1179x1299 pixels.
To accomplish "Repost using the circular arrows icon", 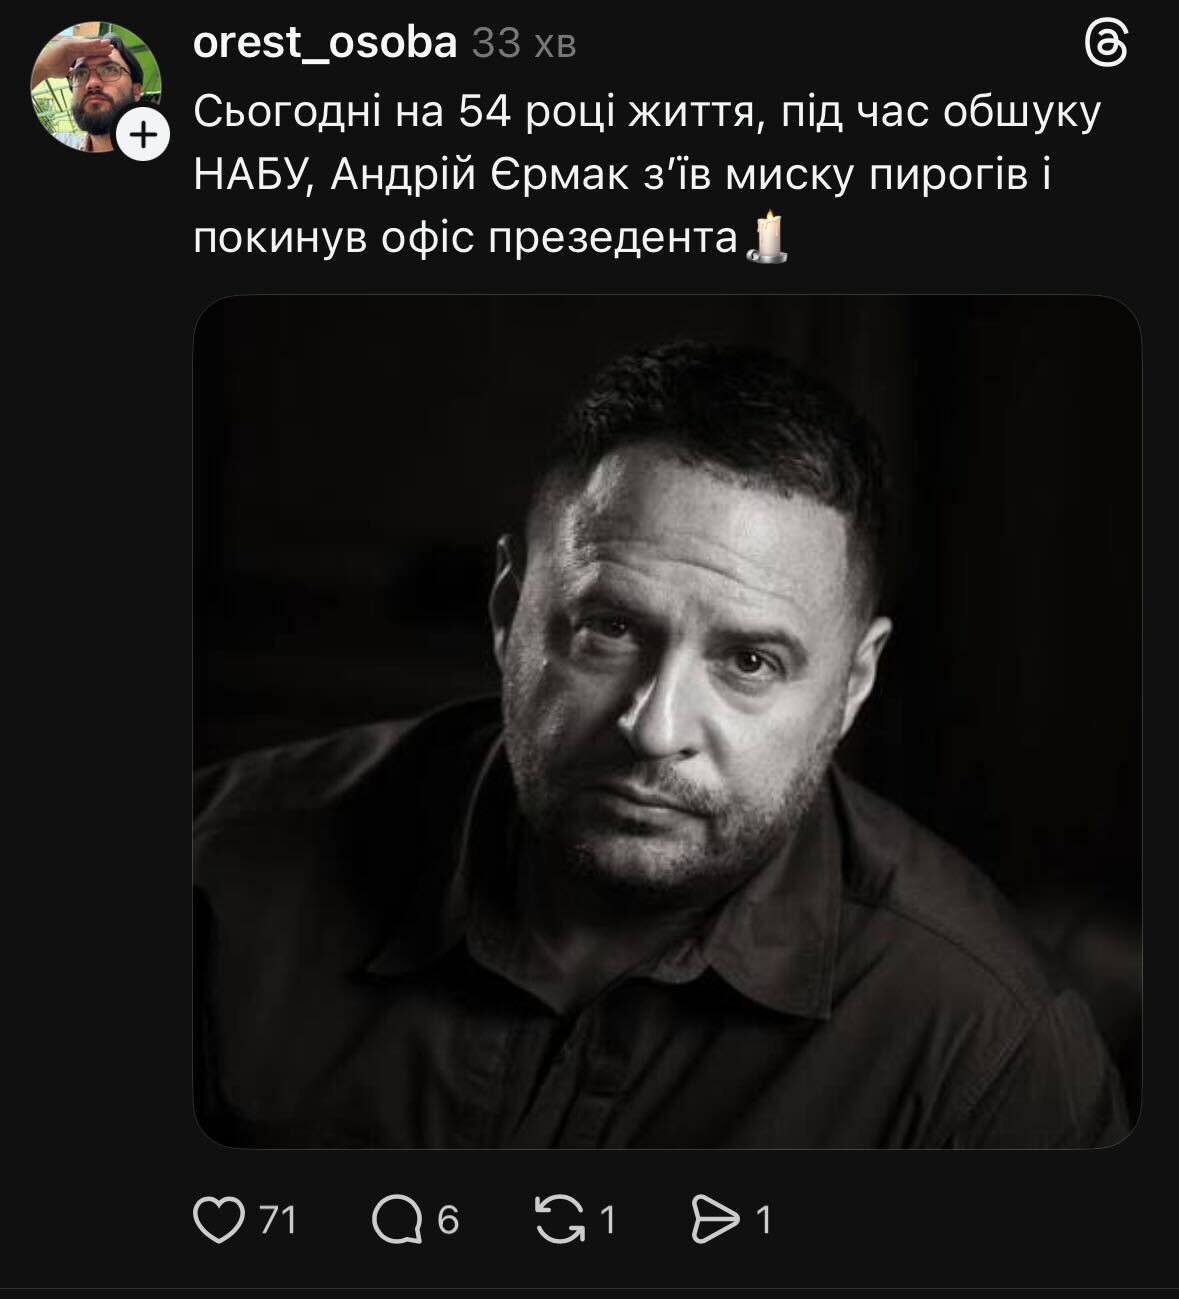I will [x=560, y=1220].
